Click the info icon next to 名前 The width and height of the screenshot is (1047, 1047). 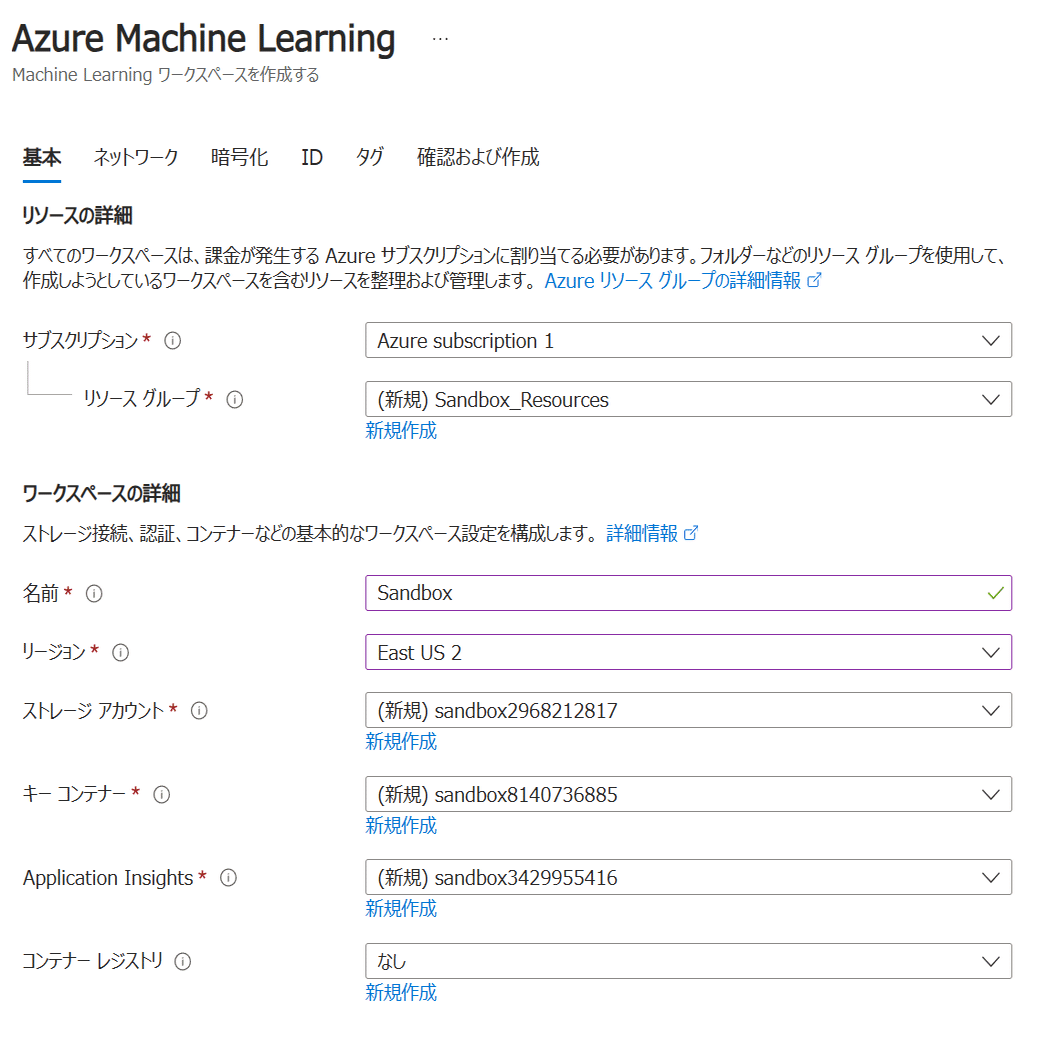point(94,593)
